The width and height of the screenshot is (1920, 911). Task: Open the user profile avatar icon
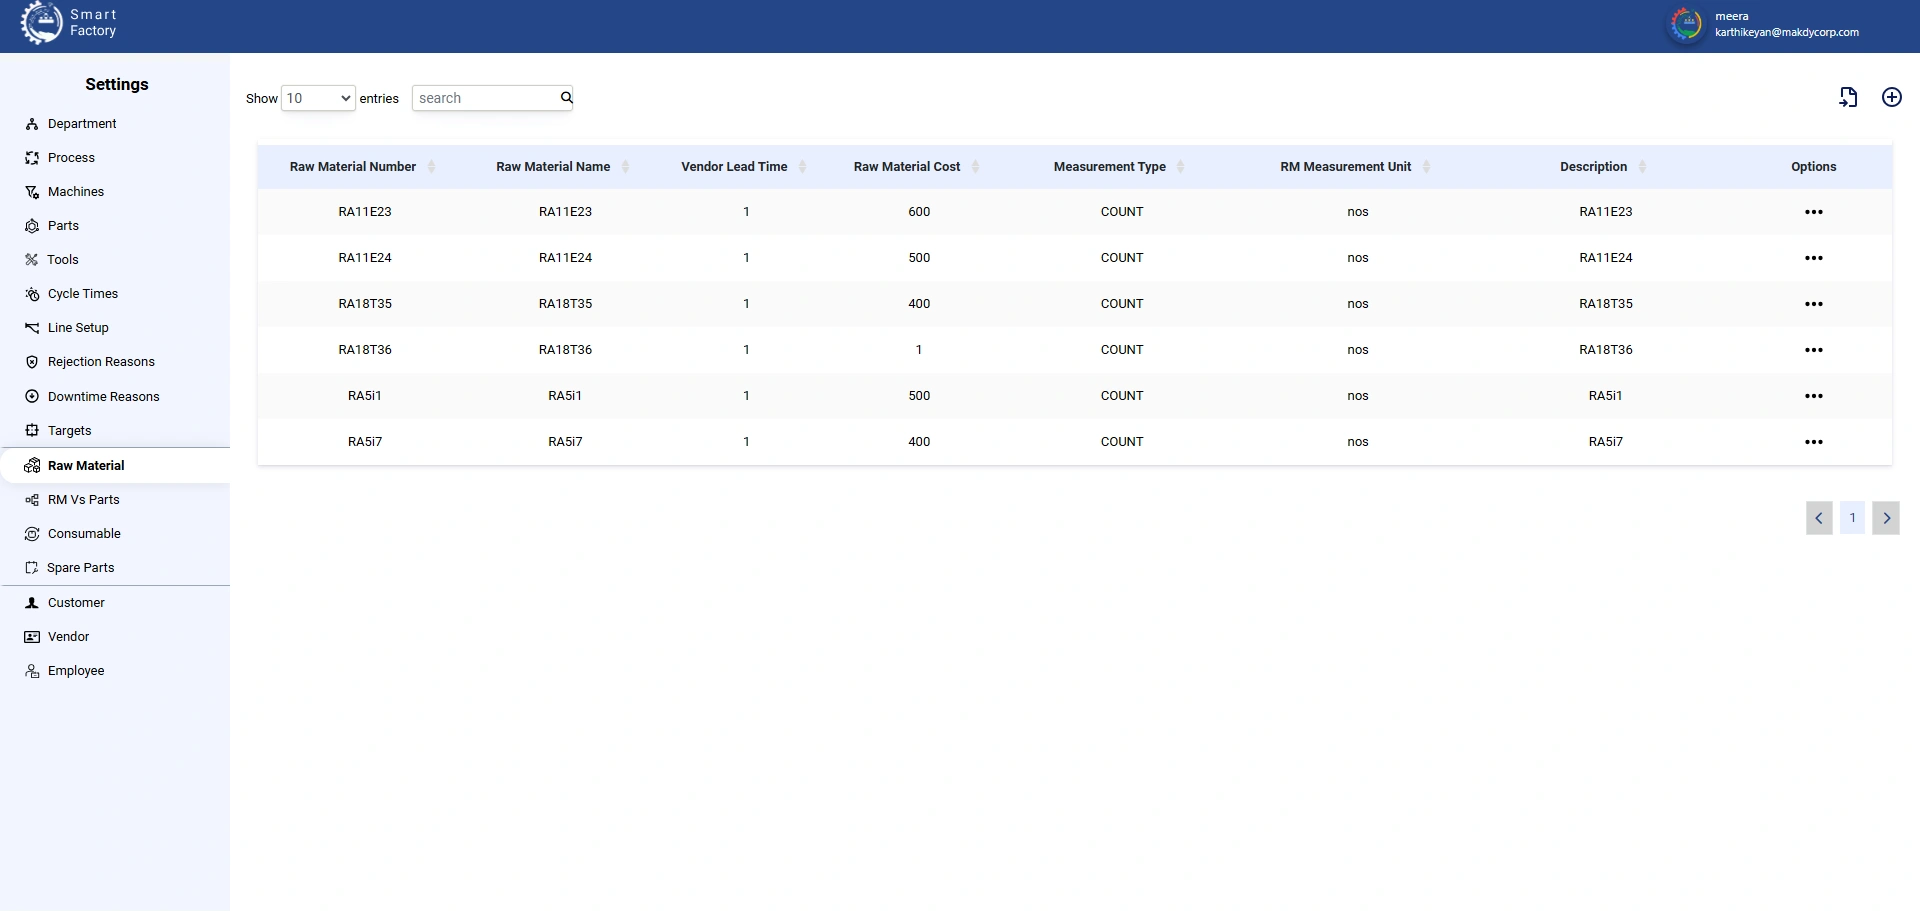[x=1686, y=24]
